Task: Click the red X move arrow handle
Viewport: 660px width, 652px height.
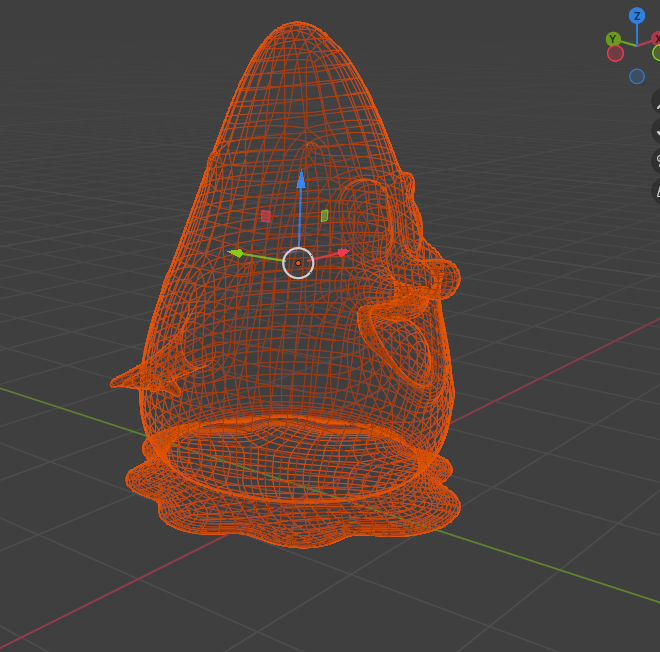Action: 343,253
